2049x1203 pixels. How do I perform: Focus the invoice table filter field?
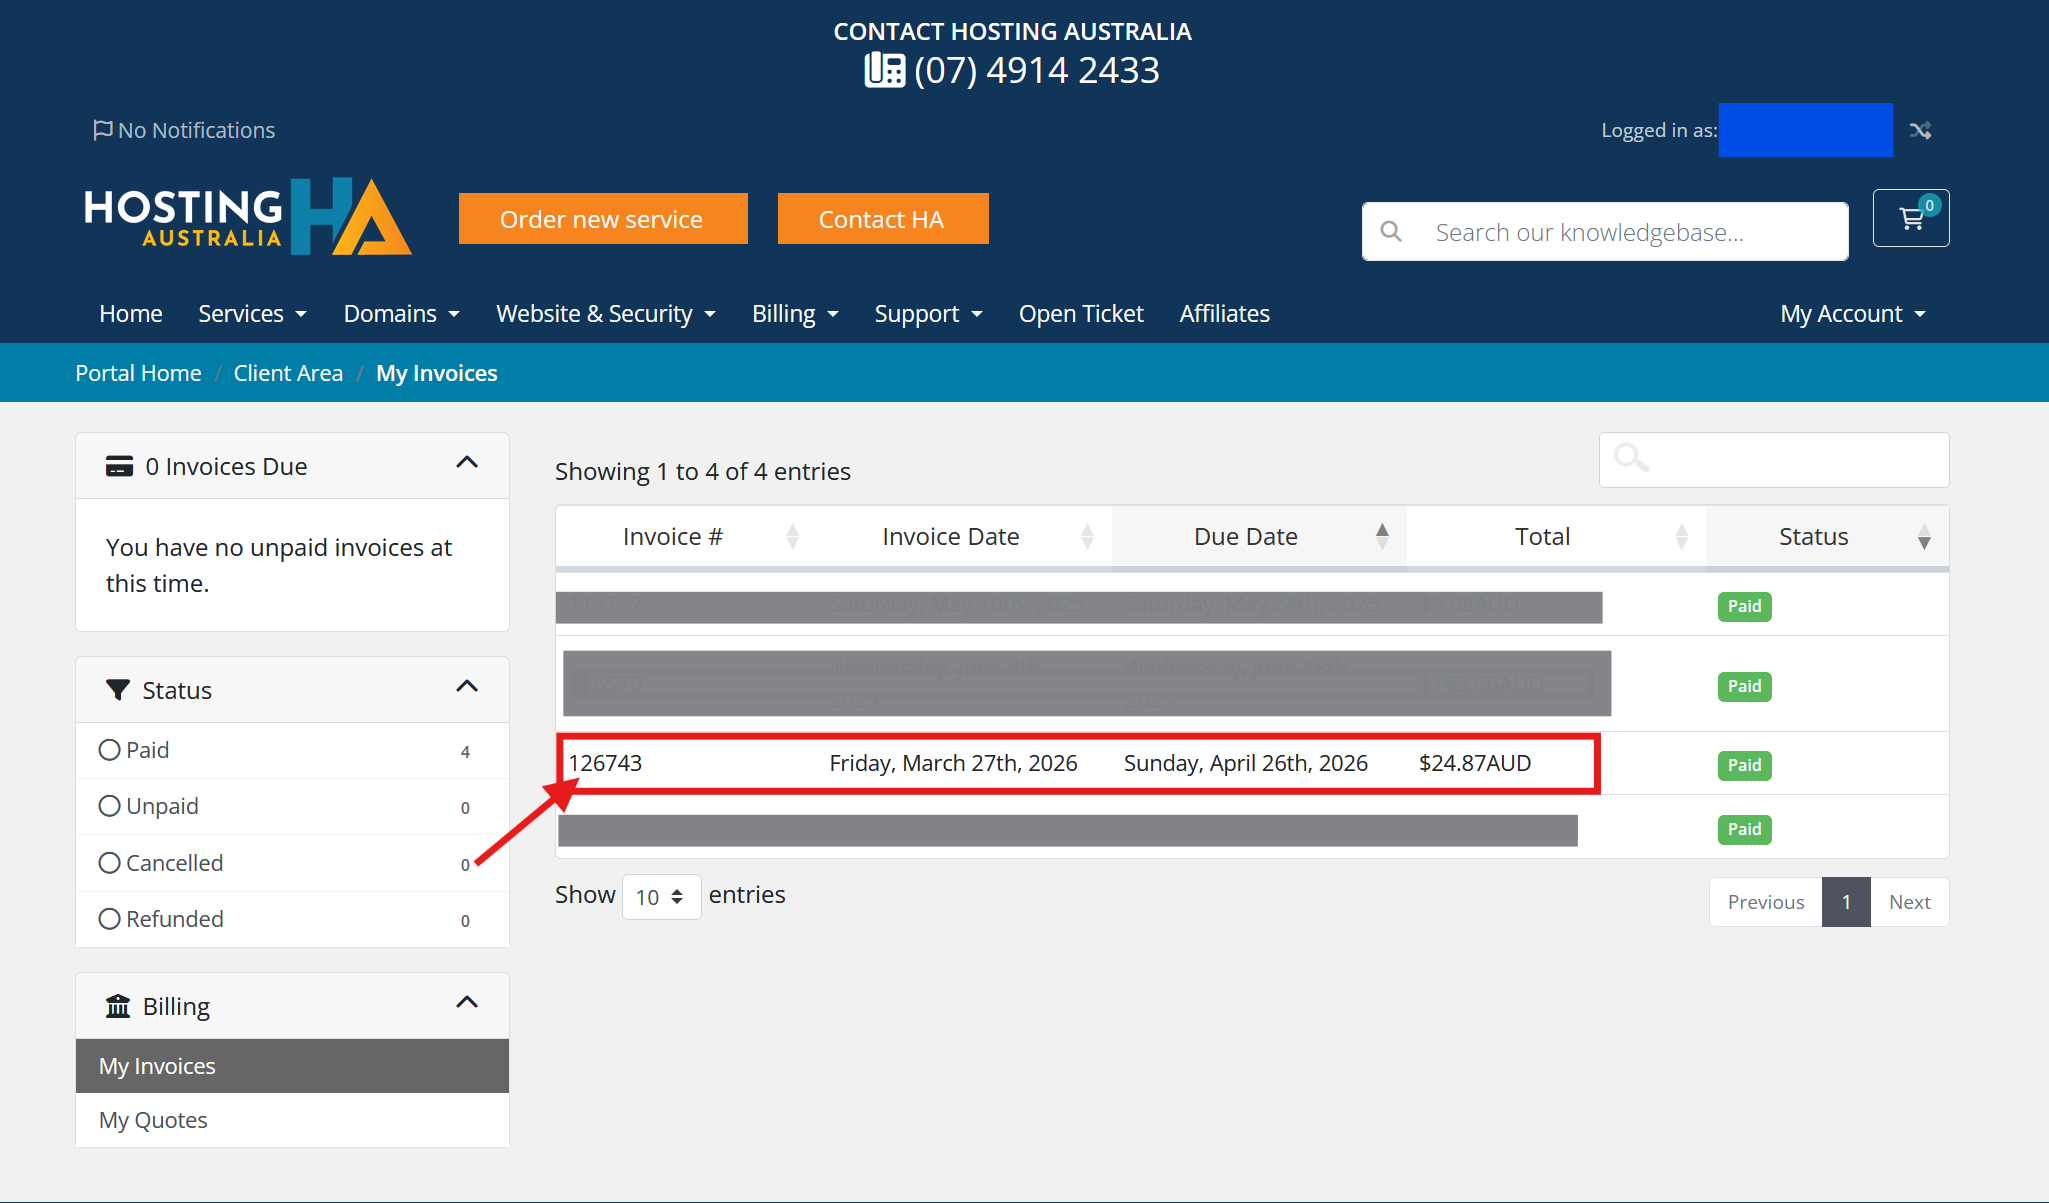pyautogui.click(x=1774, y=460)
